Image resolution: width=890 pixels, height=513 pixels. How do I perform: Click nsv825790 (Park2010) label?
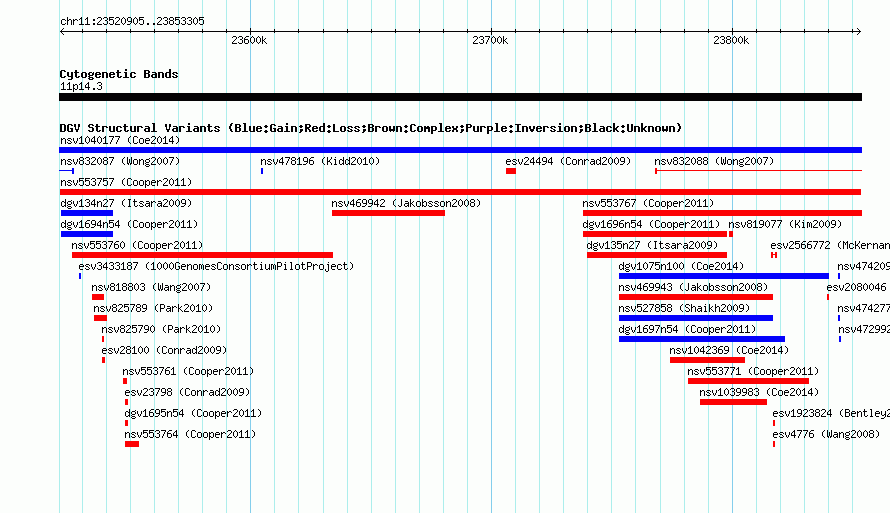click(161, 329)
